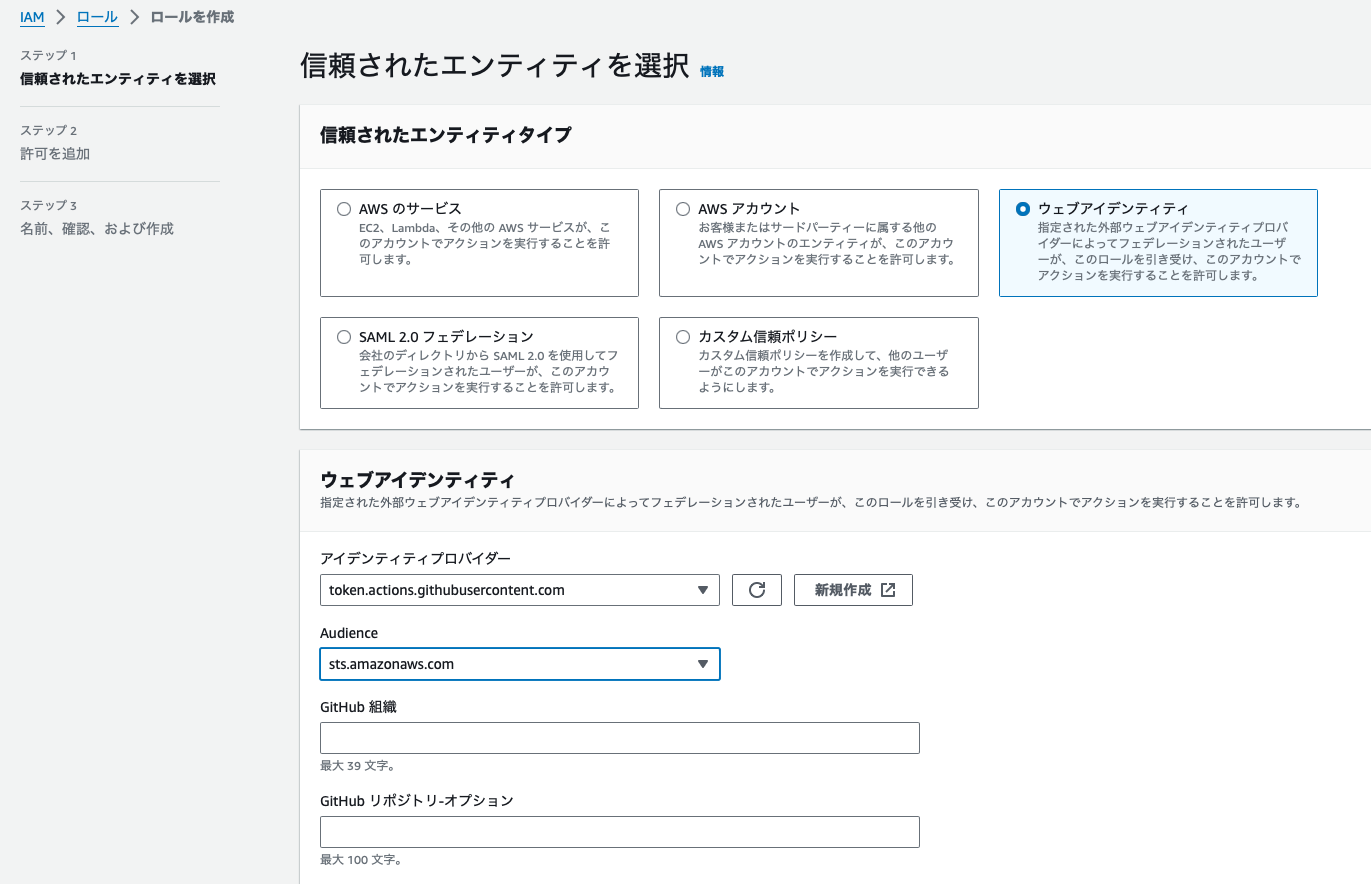
Task: Click the ウェブアイデンティティ section heading
Action: pos(417,479)
